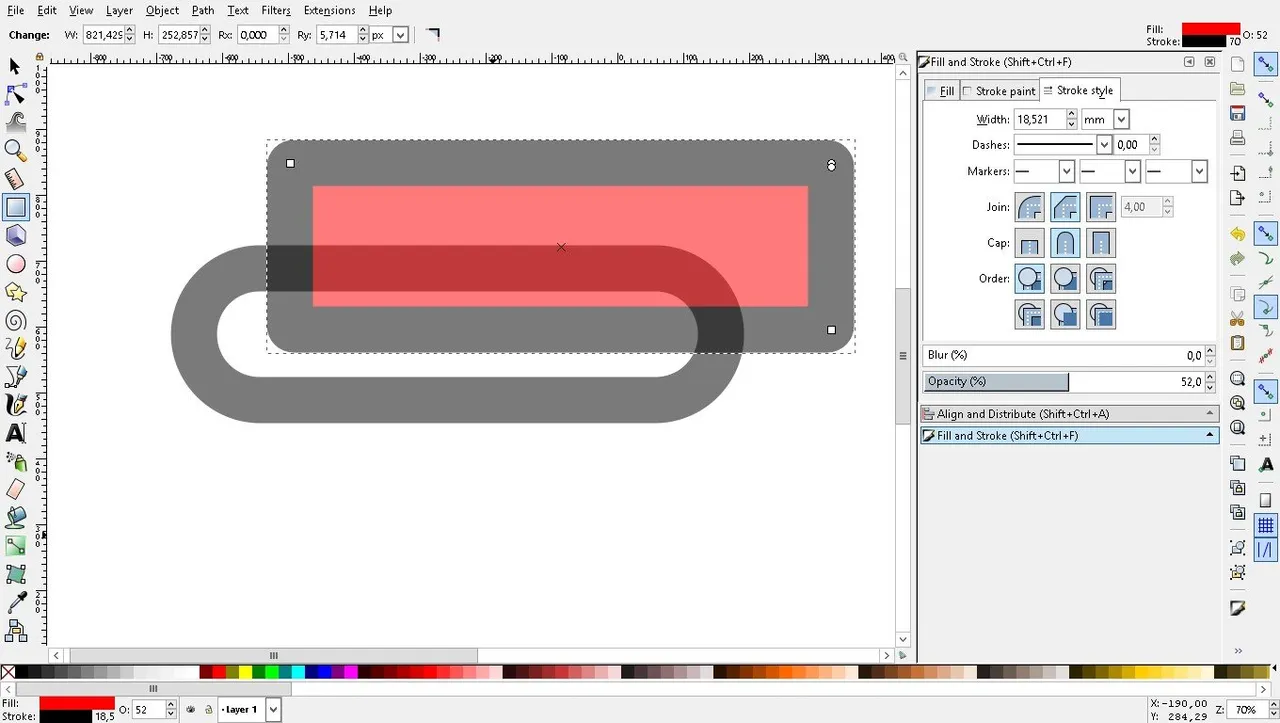Select bevel join style
Image resolution: width=1280 pixels, height=723 pixels.
pos(1065,207)
